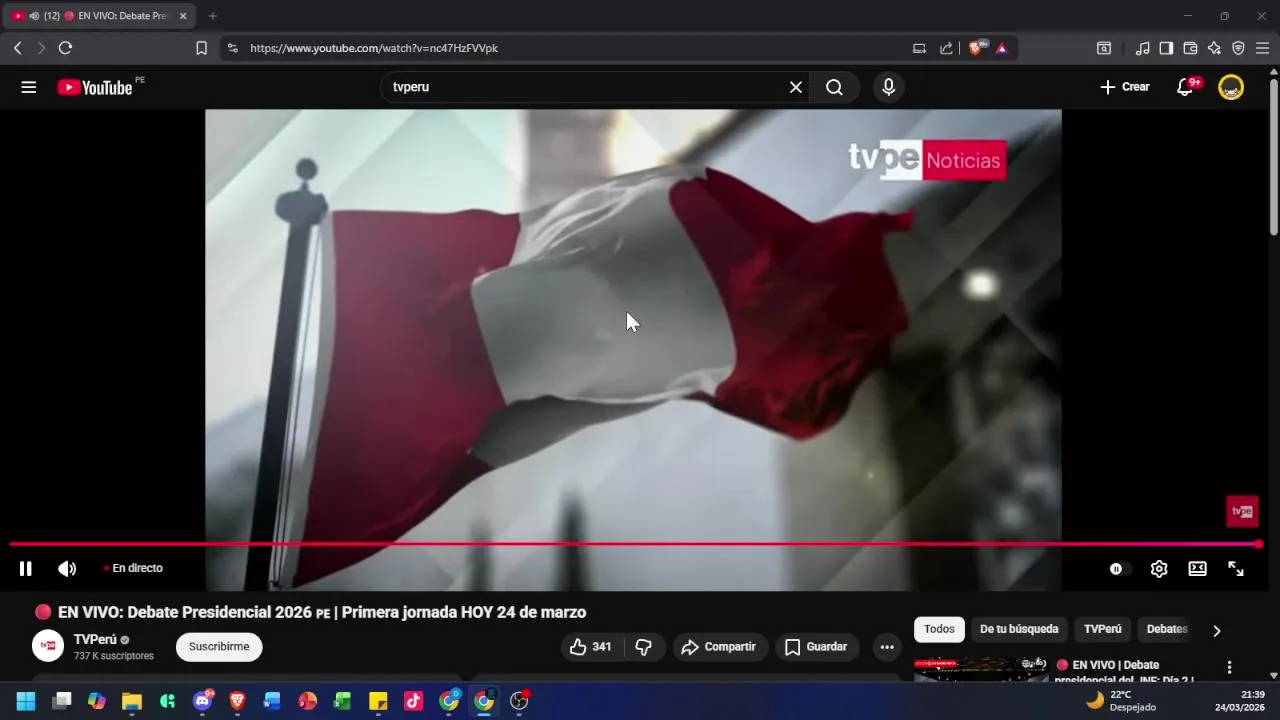
Task: Open the Windows Start menu
Action: pos(26,701)
